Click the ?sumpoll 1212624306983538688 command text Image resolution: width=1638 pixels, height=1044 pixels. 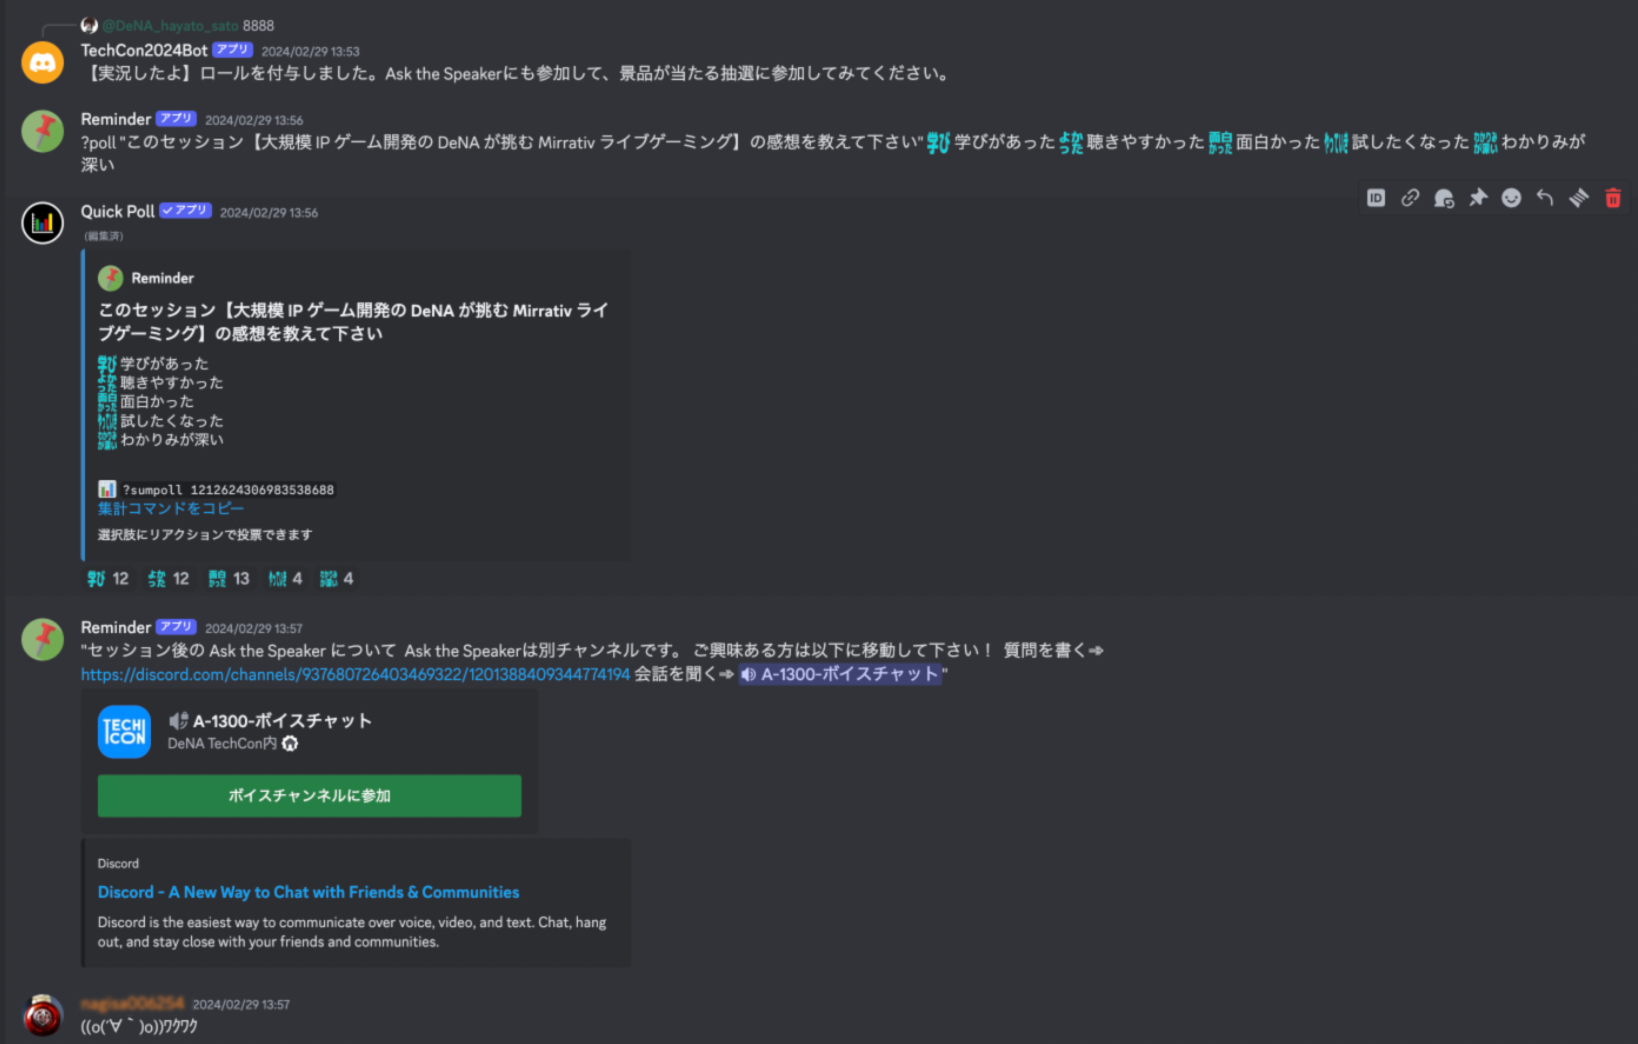228,489
